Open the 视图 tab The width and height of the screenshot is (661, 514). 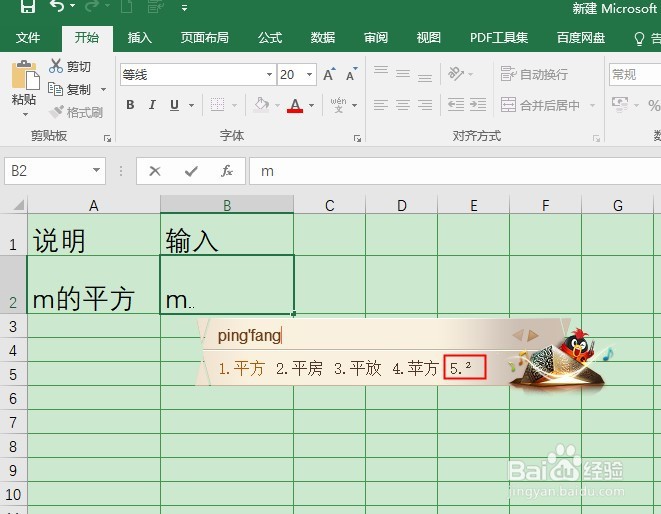pos(428,38)
